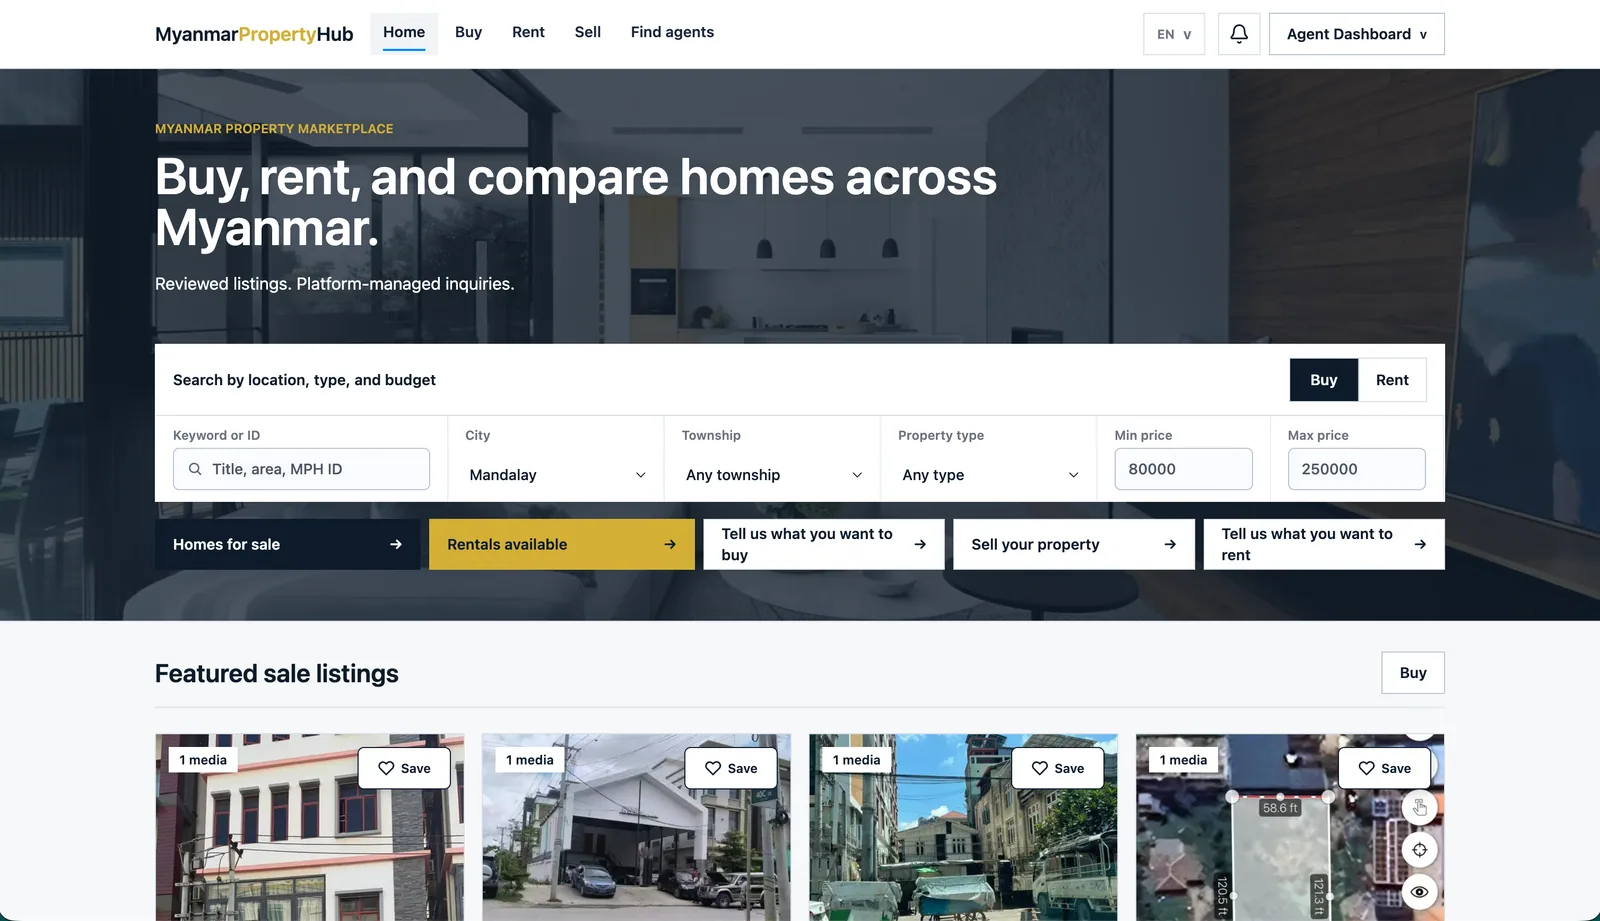Click the Homes for sale button
Screen dimensions: 1600x921
(x=288, y=544)
